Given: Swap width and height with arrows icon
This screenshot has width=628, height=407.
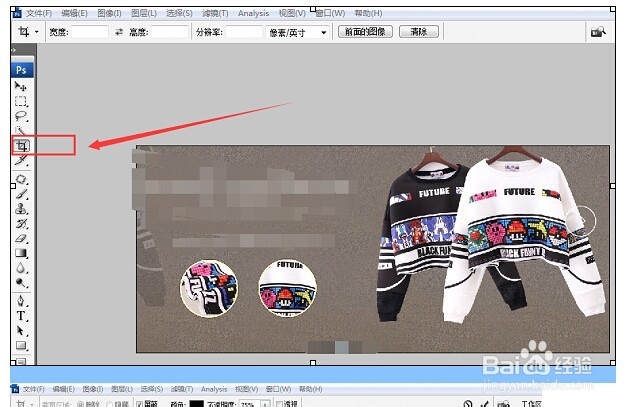Looking at the screenshot, I should click(119, 32).
